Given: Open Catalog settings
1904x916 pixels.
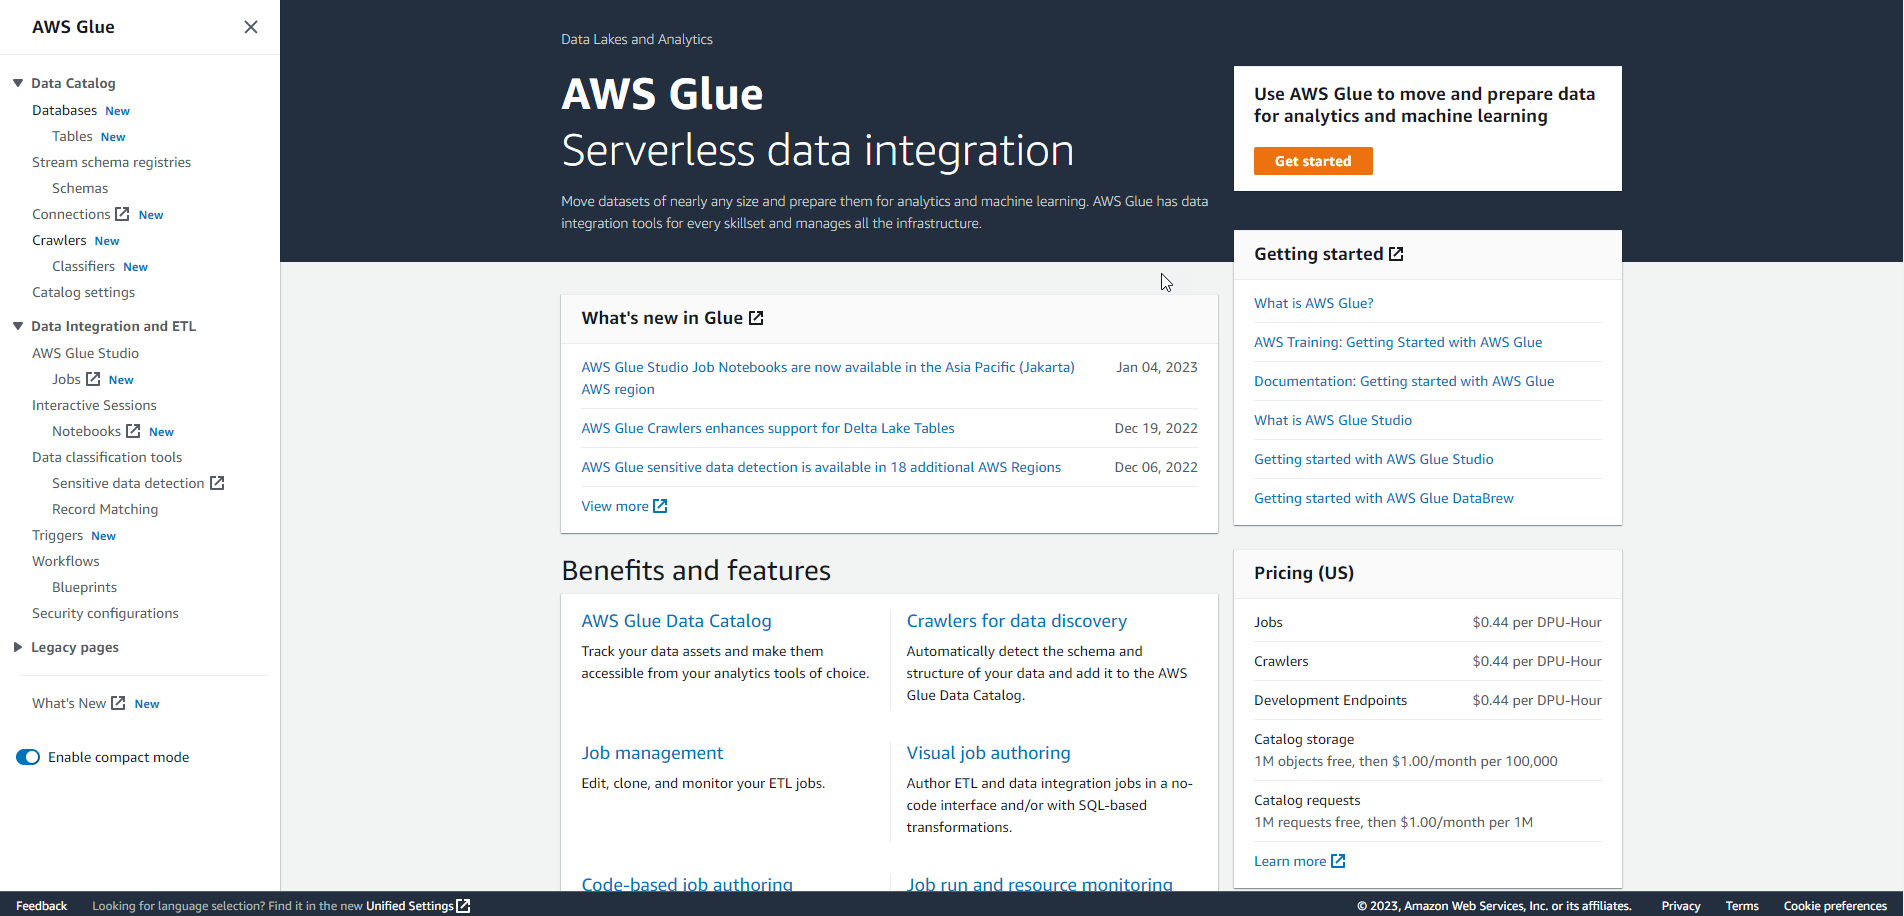Looking at the screenshot, I should [x=83, y=292].
